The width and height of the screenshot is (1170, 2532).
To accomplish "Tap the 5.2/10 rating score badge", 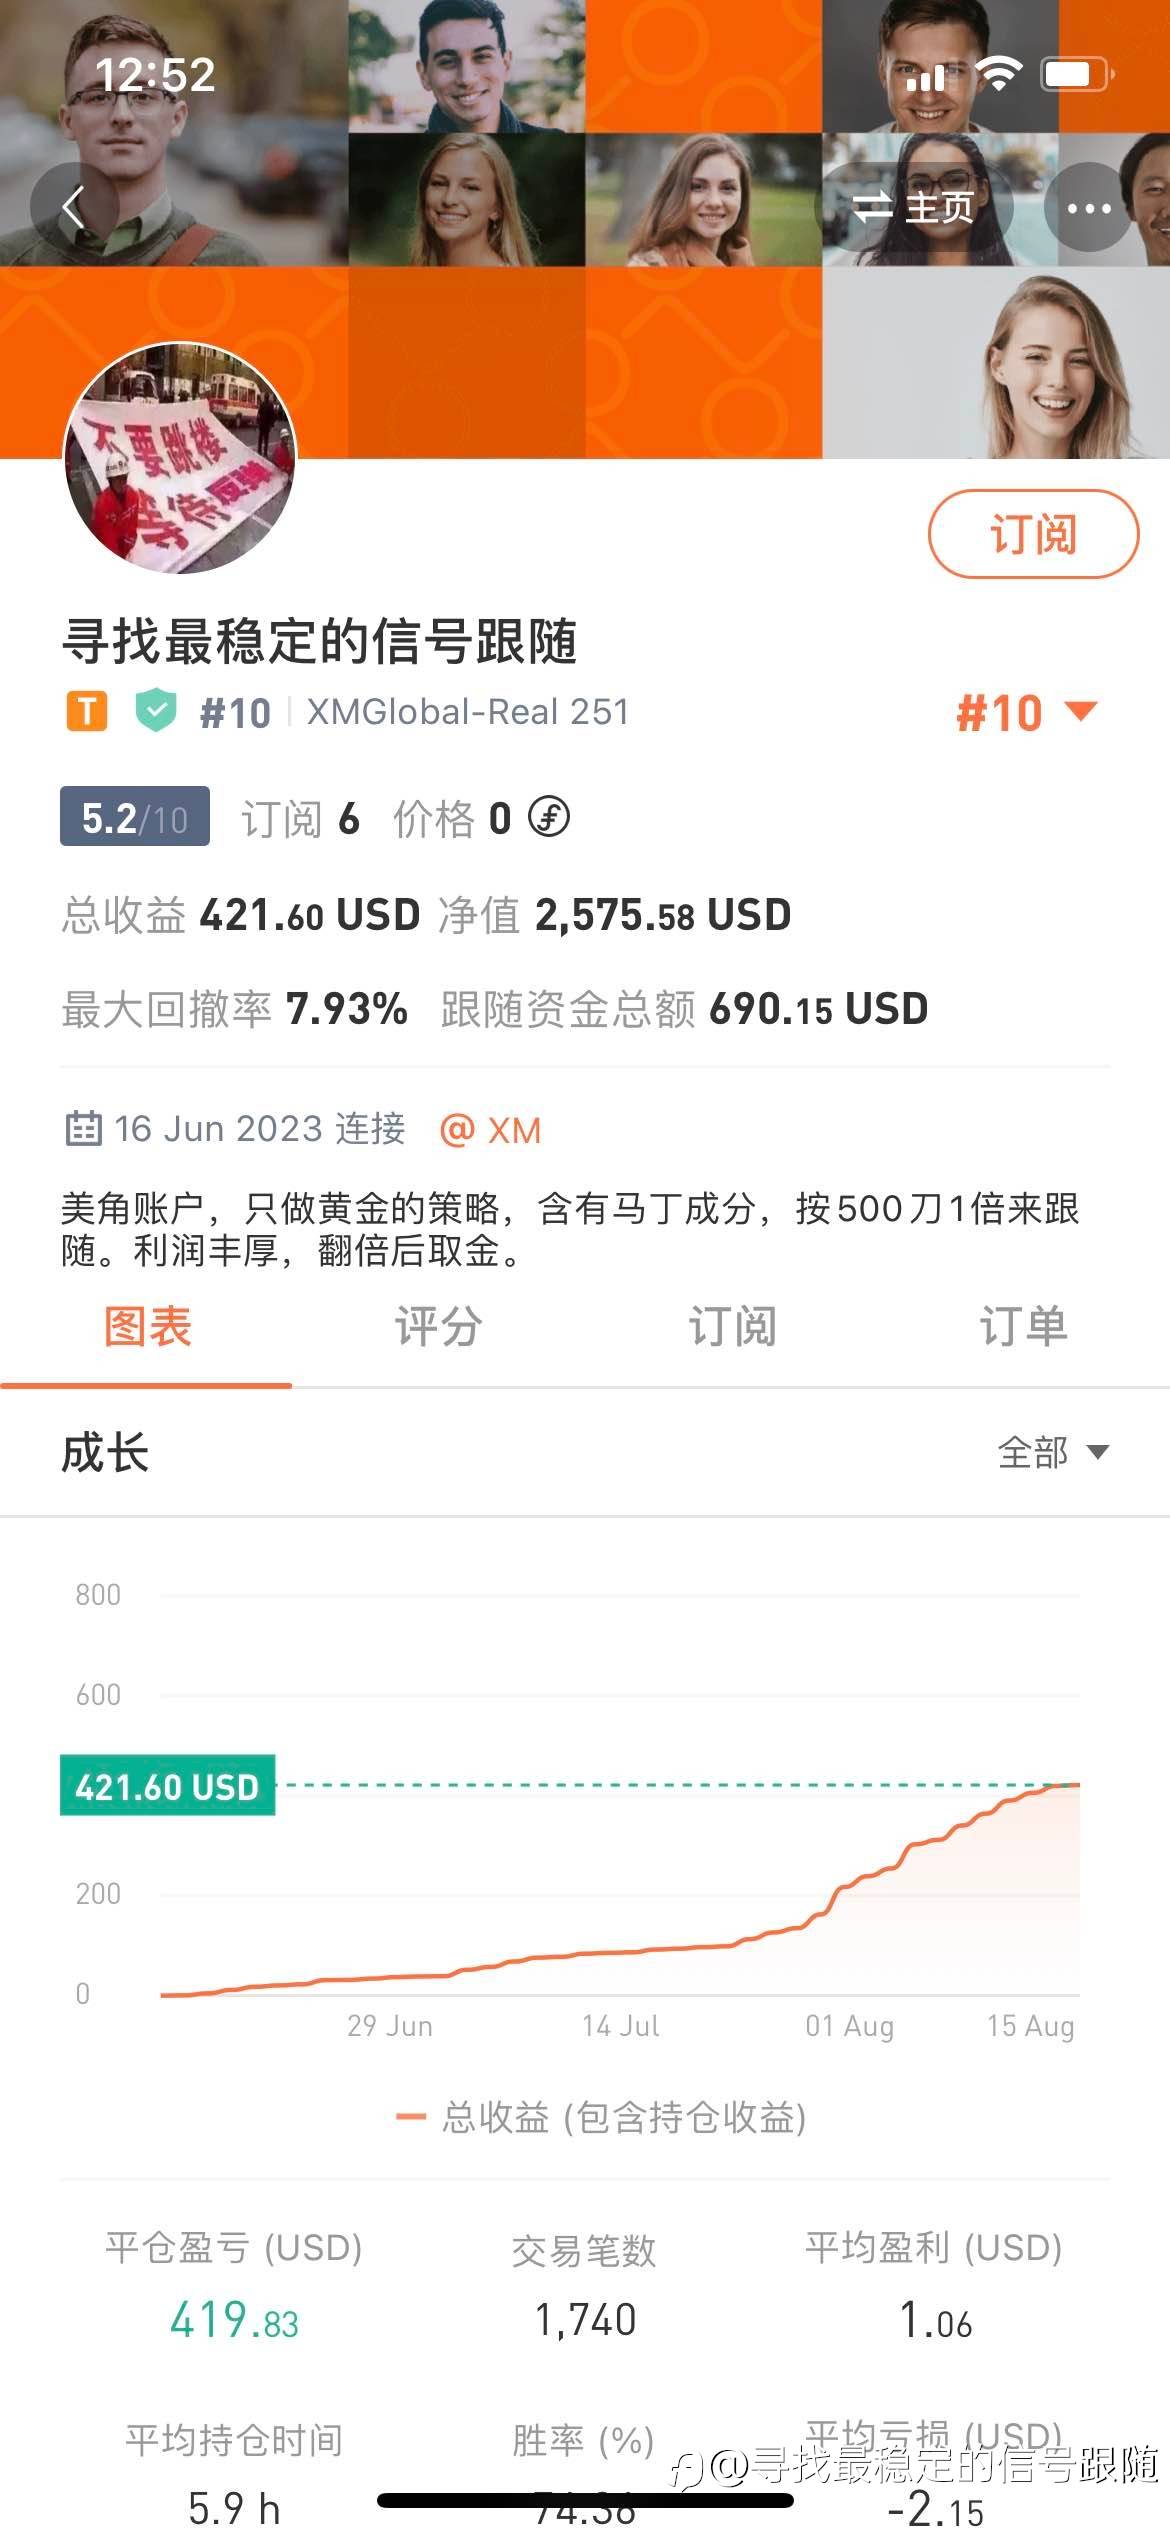I will [x=135, y=817].
